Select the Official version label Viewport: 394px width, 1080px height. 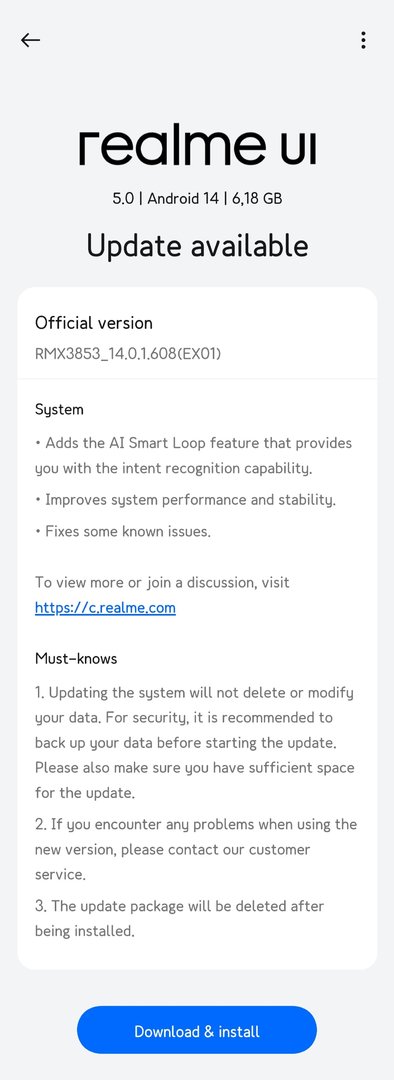tap(94, 323)
